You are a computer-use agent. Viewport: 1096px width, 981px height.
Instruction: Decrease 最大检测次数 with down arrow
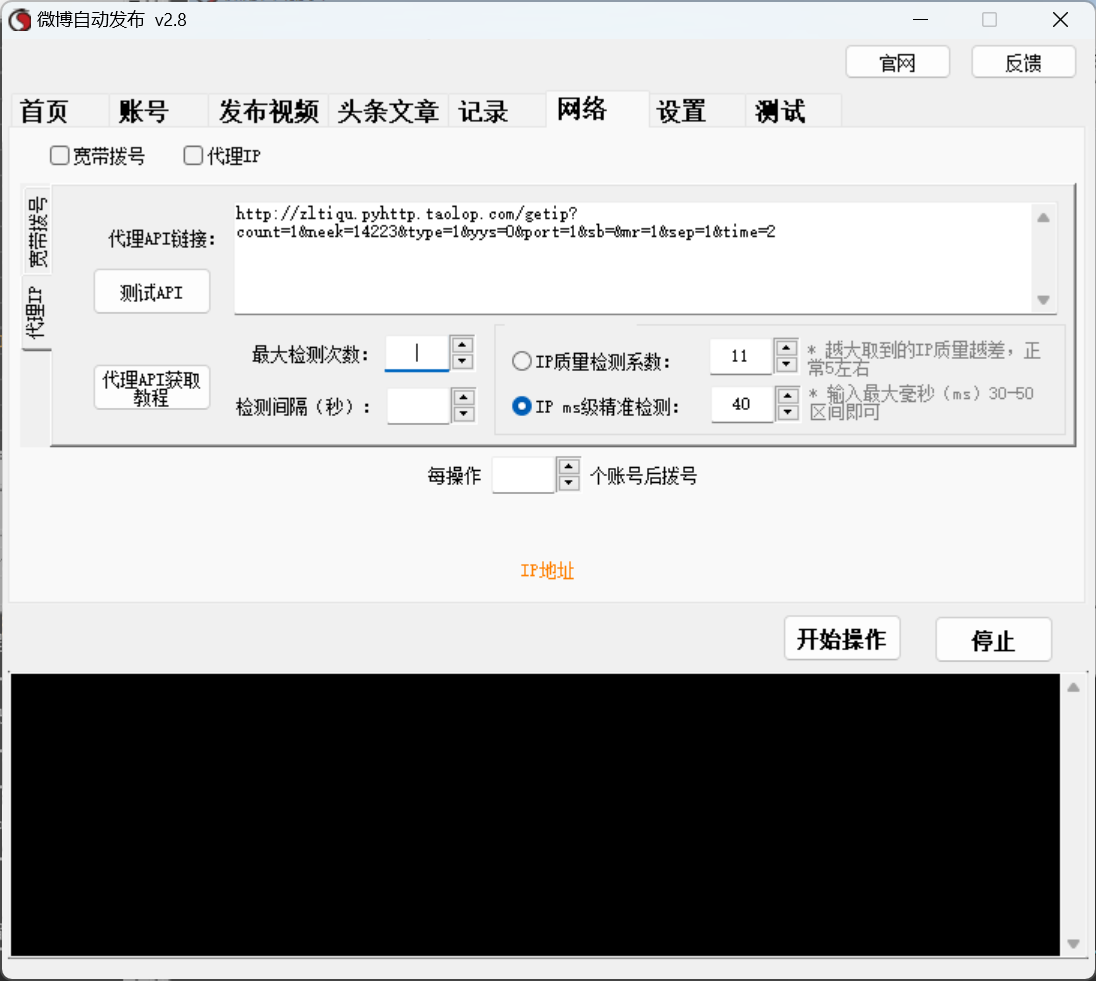(x=463, y=361)
